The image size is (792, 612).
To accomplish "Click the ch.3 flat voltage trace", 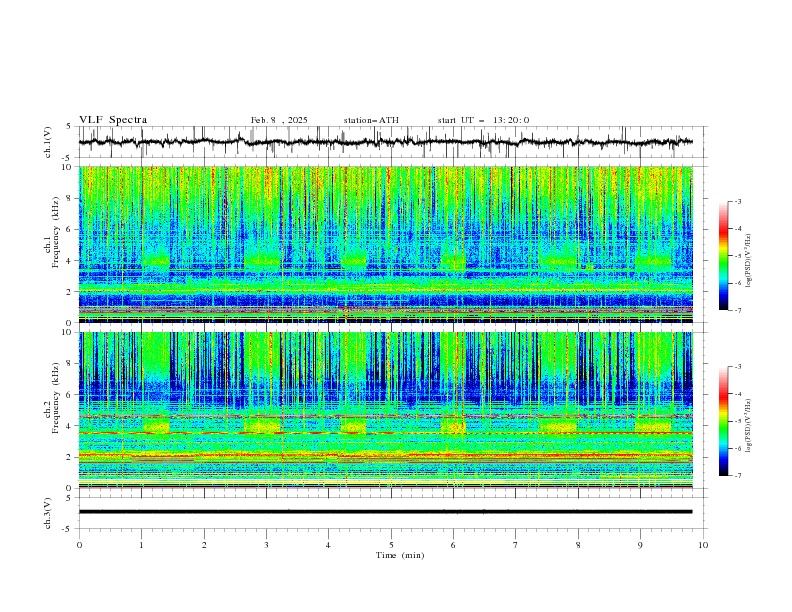I will click(x=385, y=512).
